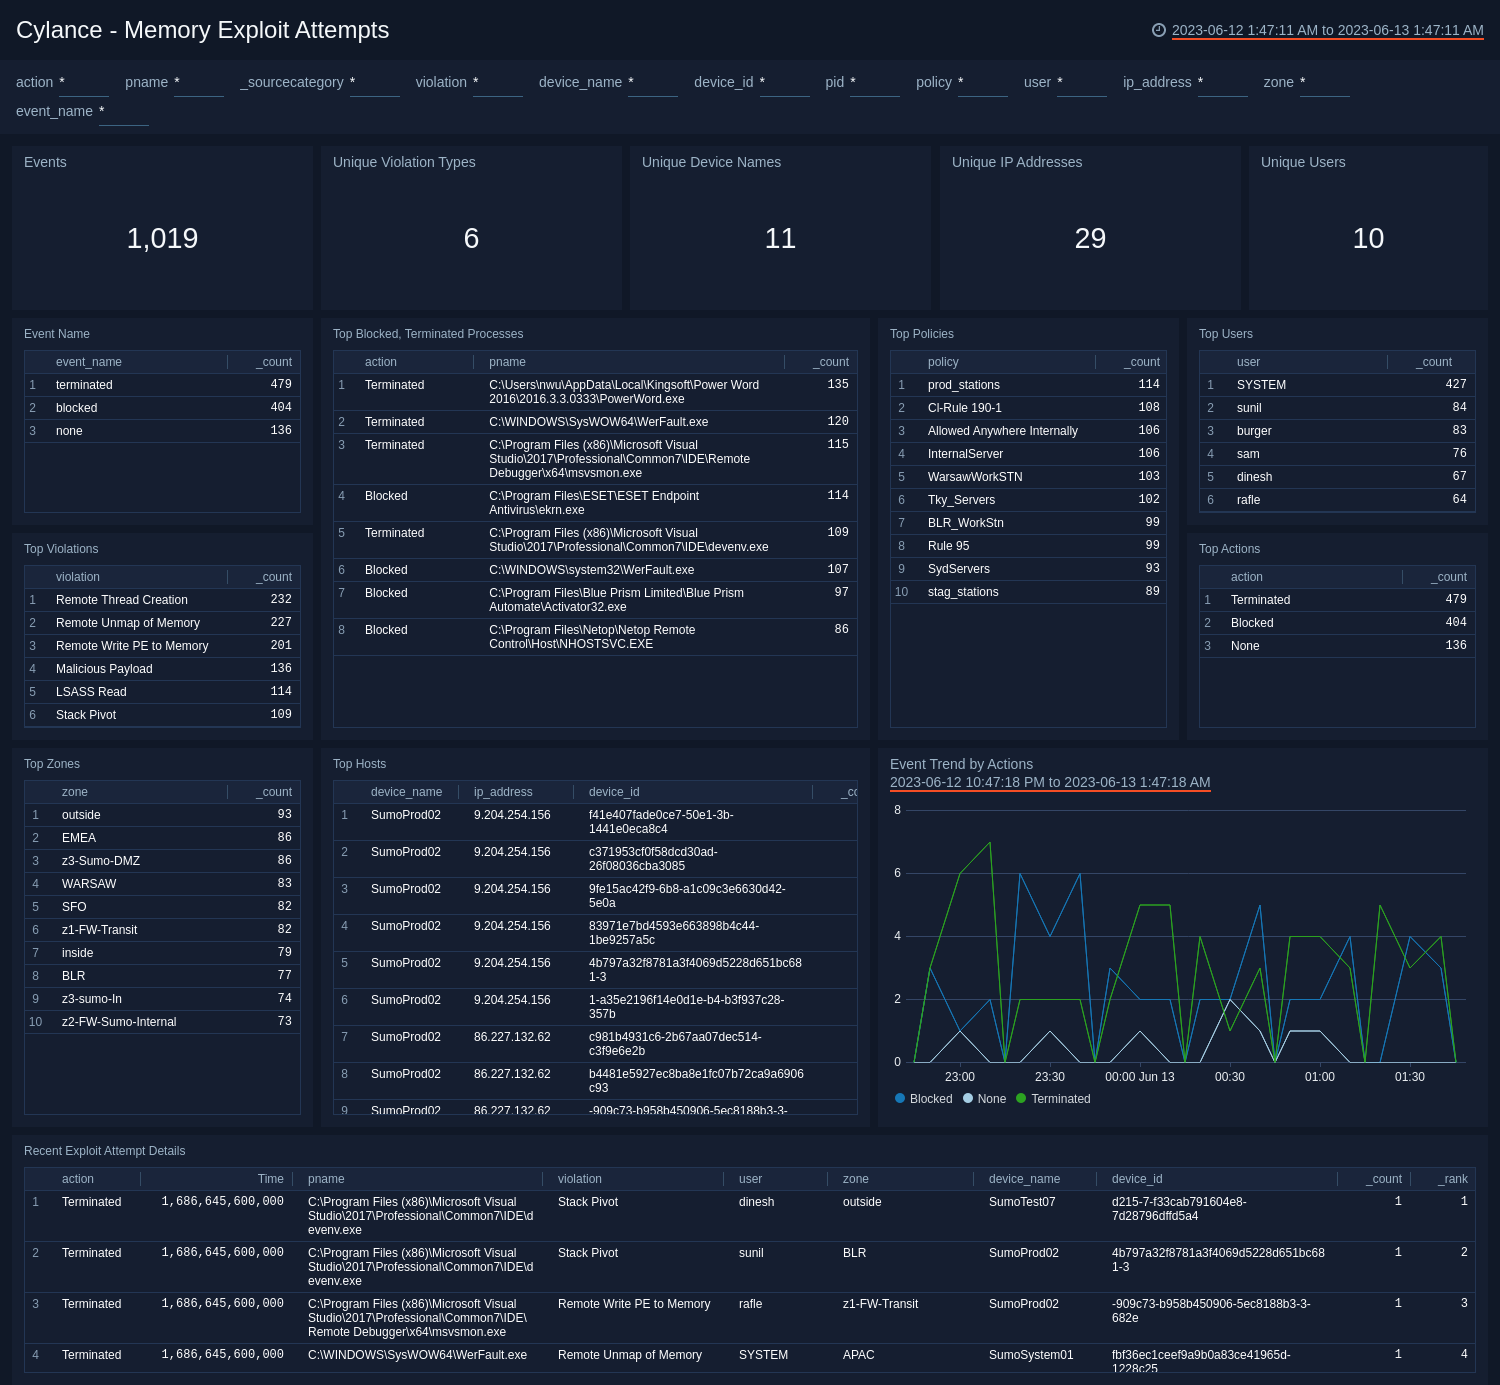
Task: Select the terminated row in Event Name panel
Action: click(84, 385)
